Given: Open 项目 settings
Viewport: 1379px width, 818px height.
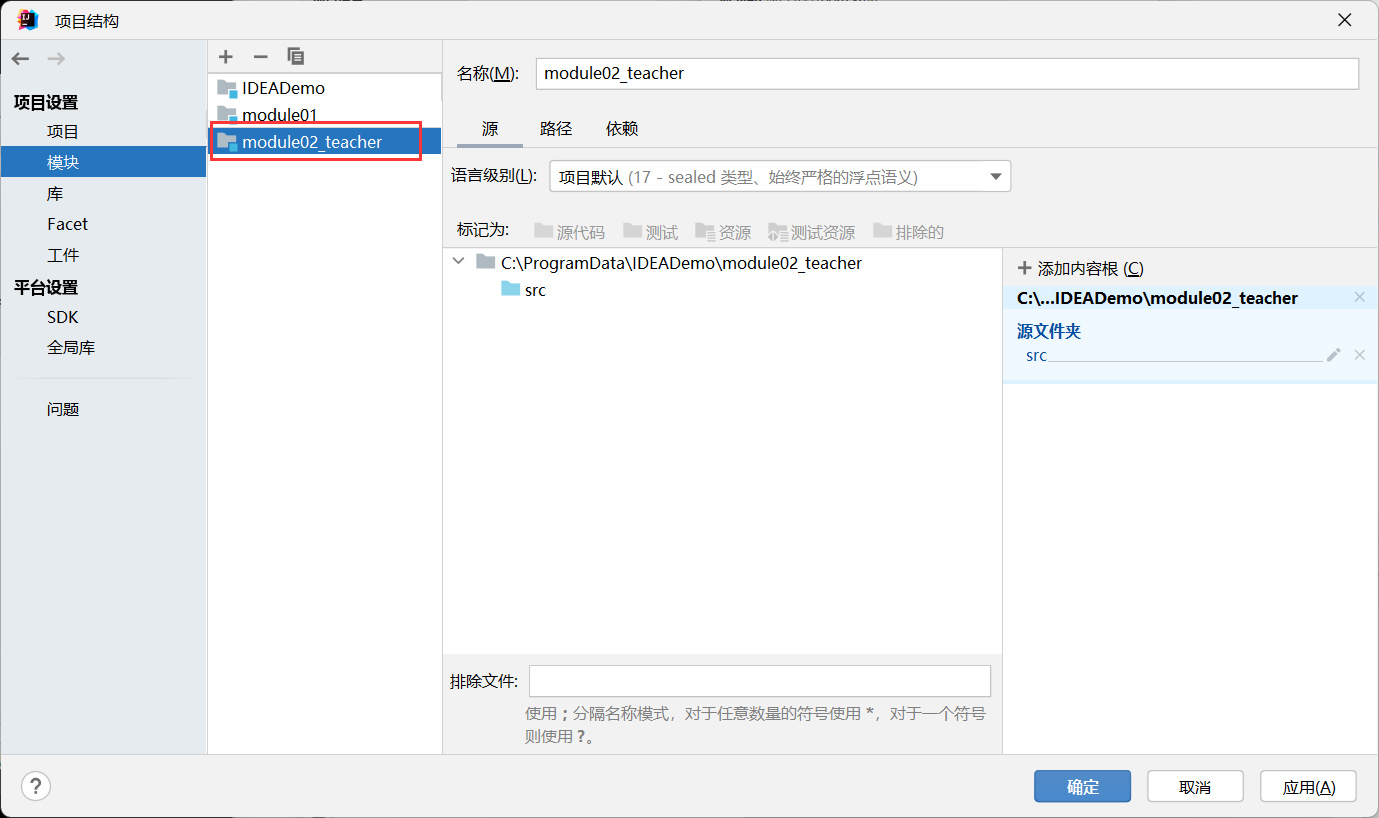Looking at the screenshot, I should tap(63, 132).
